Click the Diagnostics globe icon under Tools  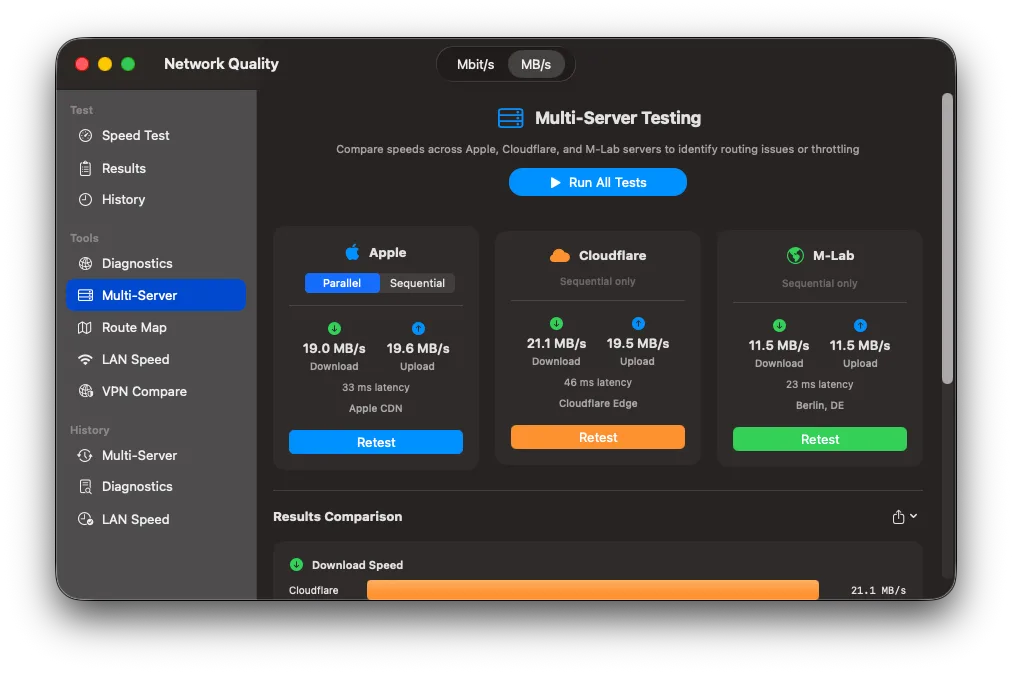point(85,263)
